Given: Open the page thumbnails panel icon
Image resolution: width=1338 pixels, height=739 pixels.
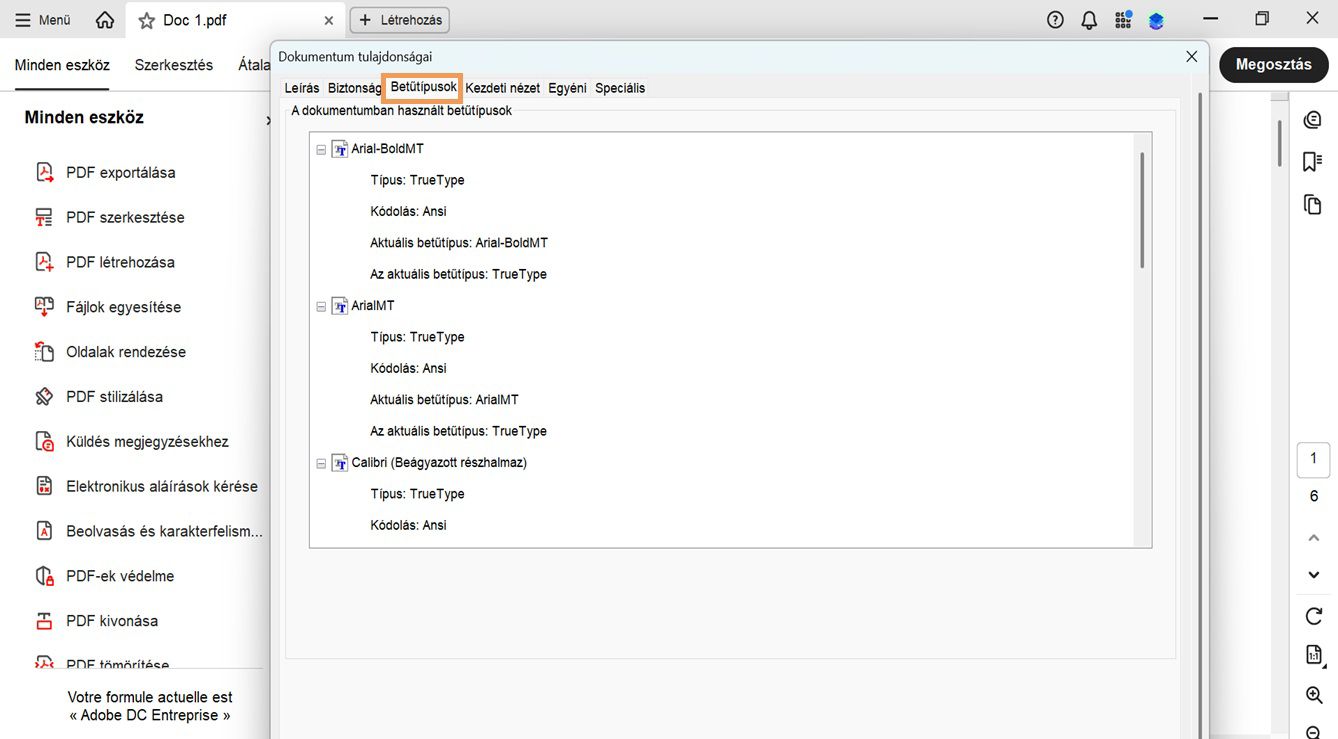Looking at the screenshot, I should pyautogui.click(x=1313, y=204).
